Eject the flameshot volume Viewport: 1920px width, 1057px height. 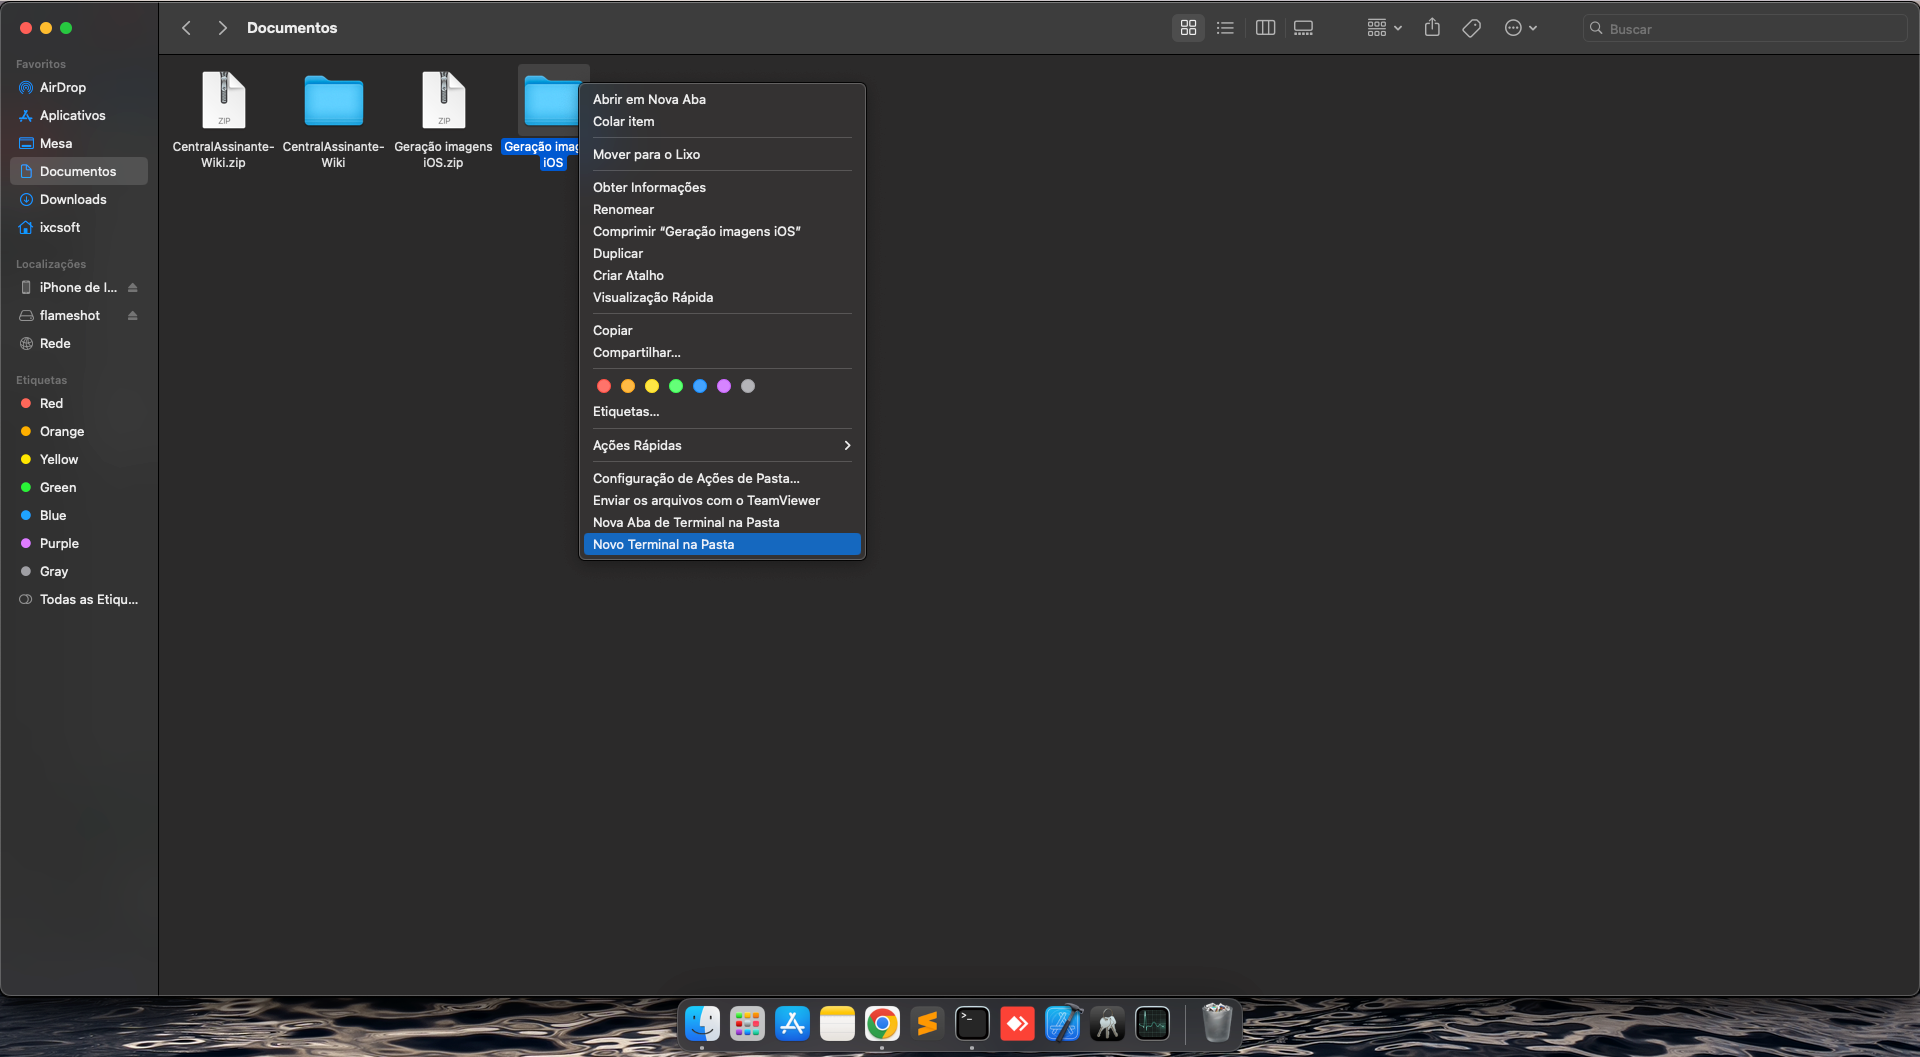pyautogui.click(x=133, y=316)
